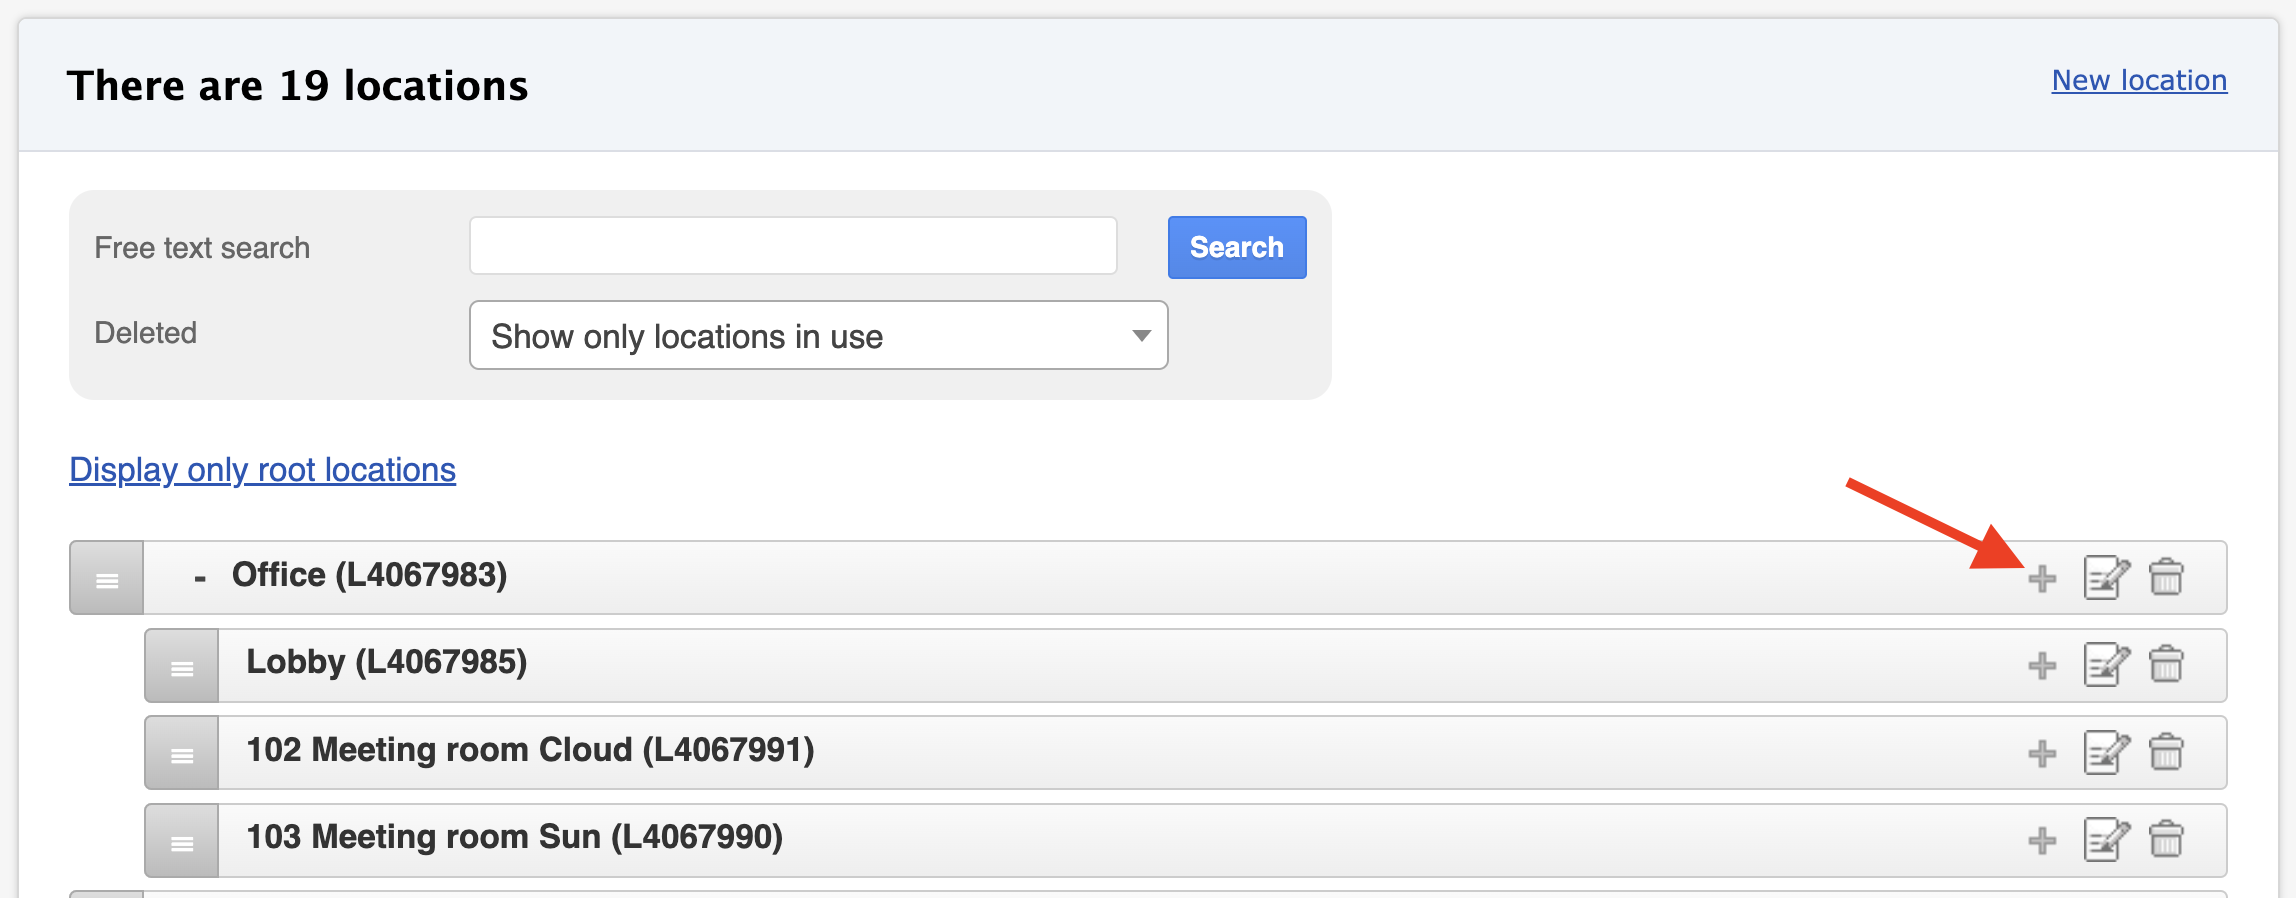Edit the Lobby location
2296x898 pixels.
click(2106, 664)
